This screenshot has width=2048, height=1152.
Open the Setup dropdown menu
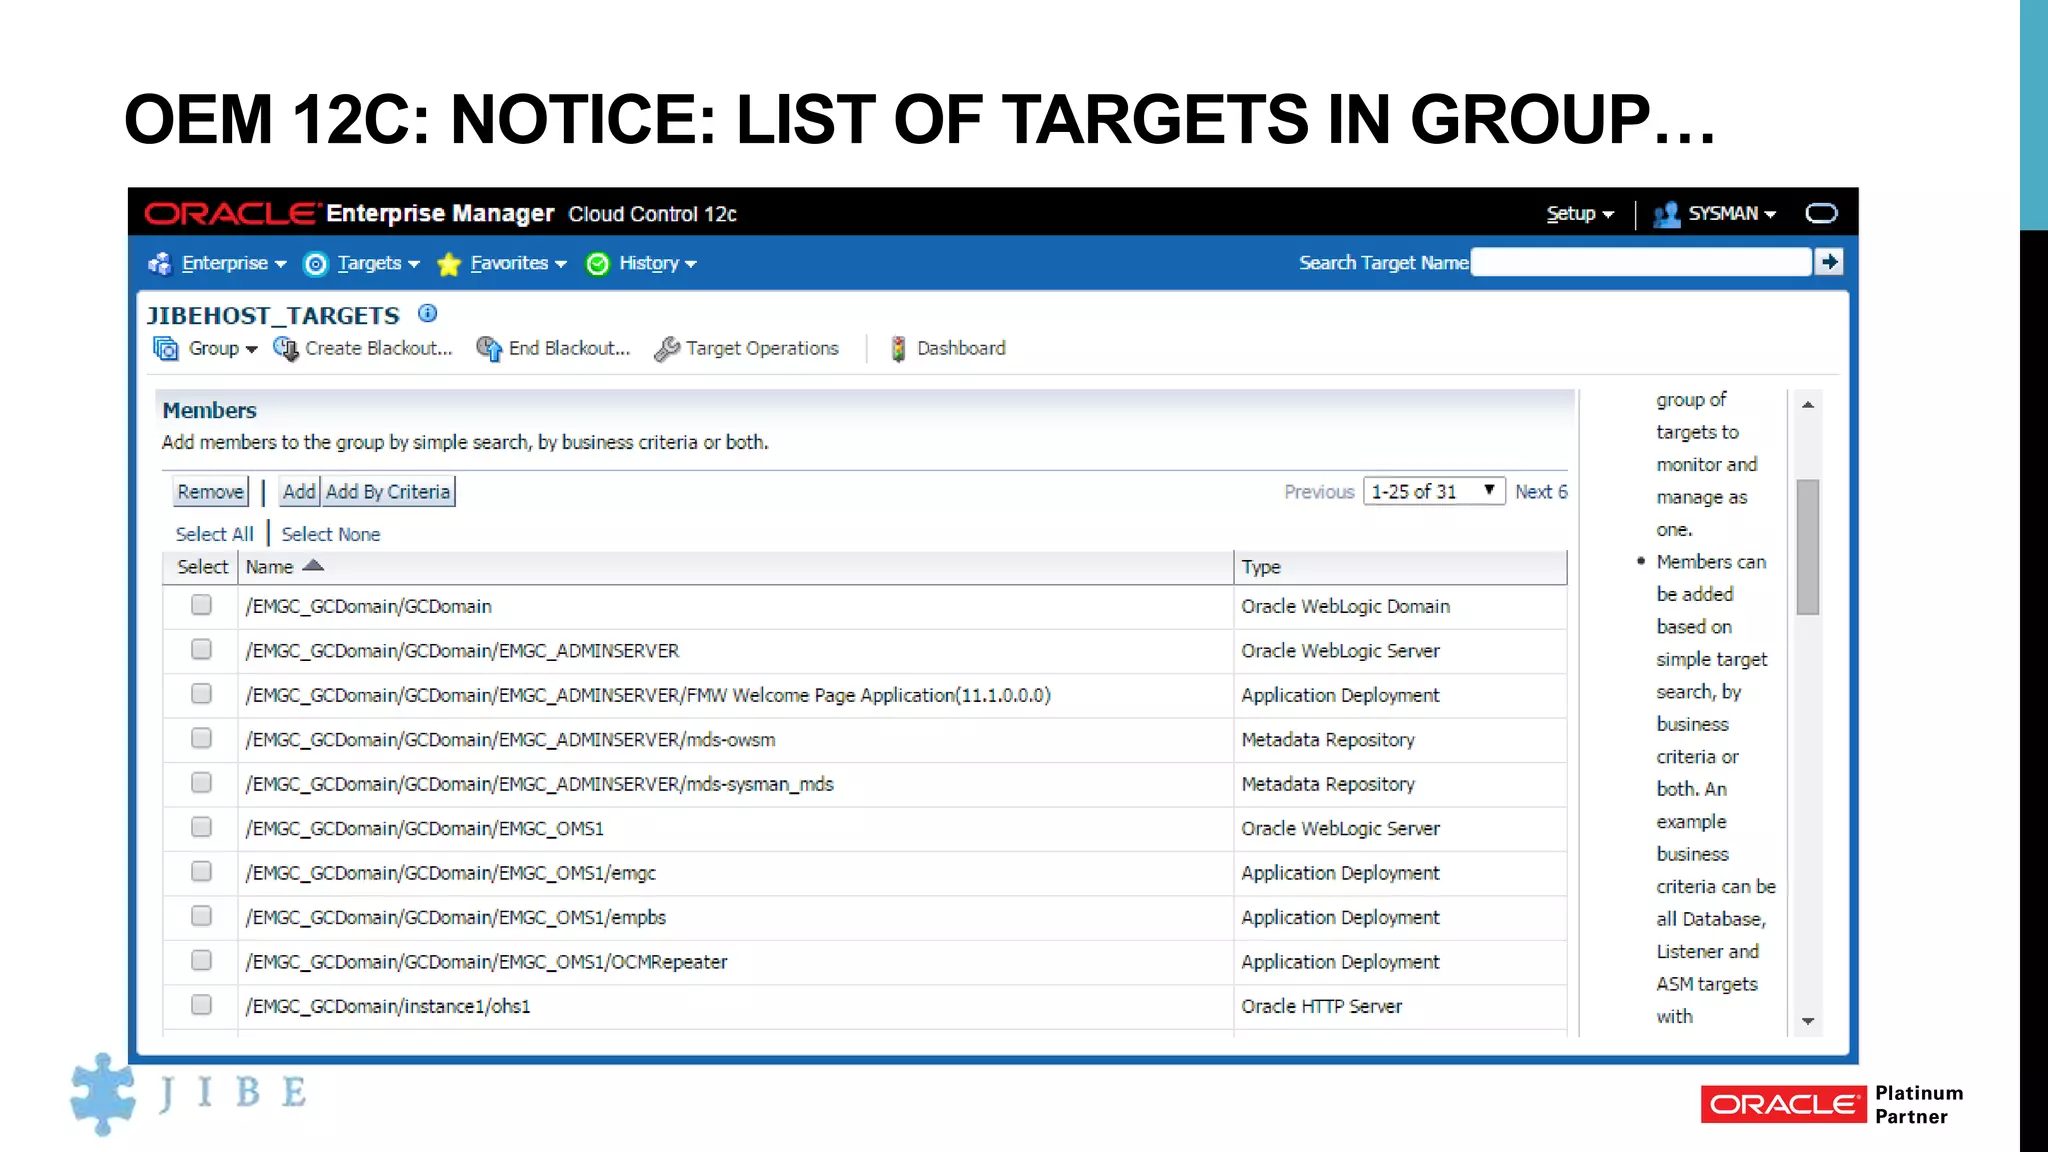1580,214
